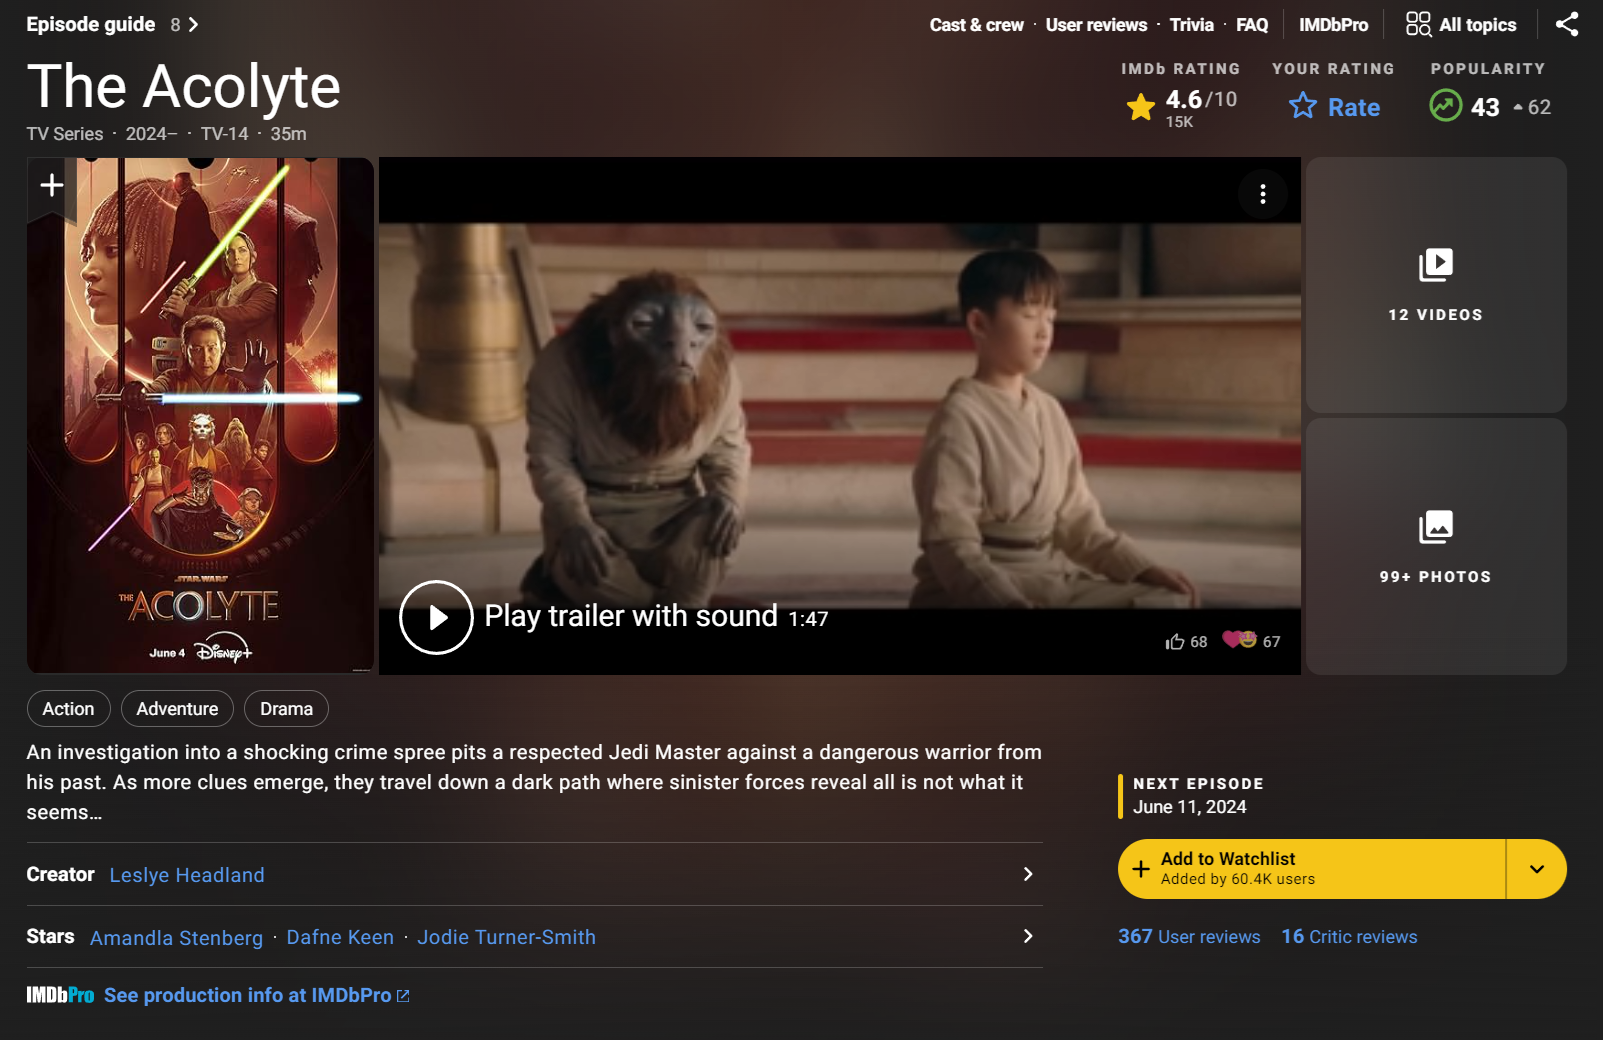Open the 99+ Photos tile

pyautogui.click(x=1436, y=547)
